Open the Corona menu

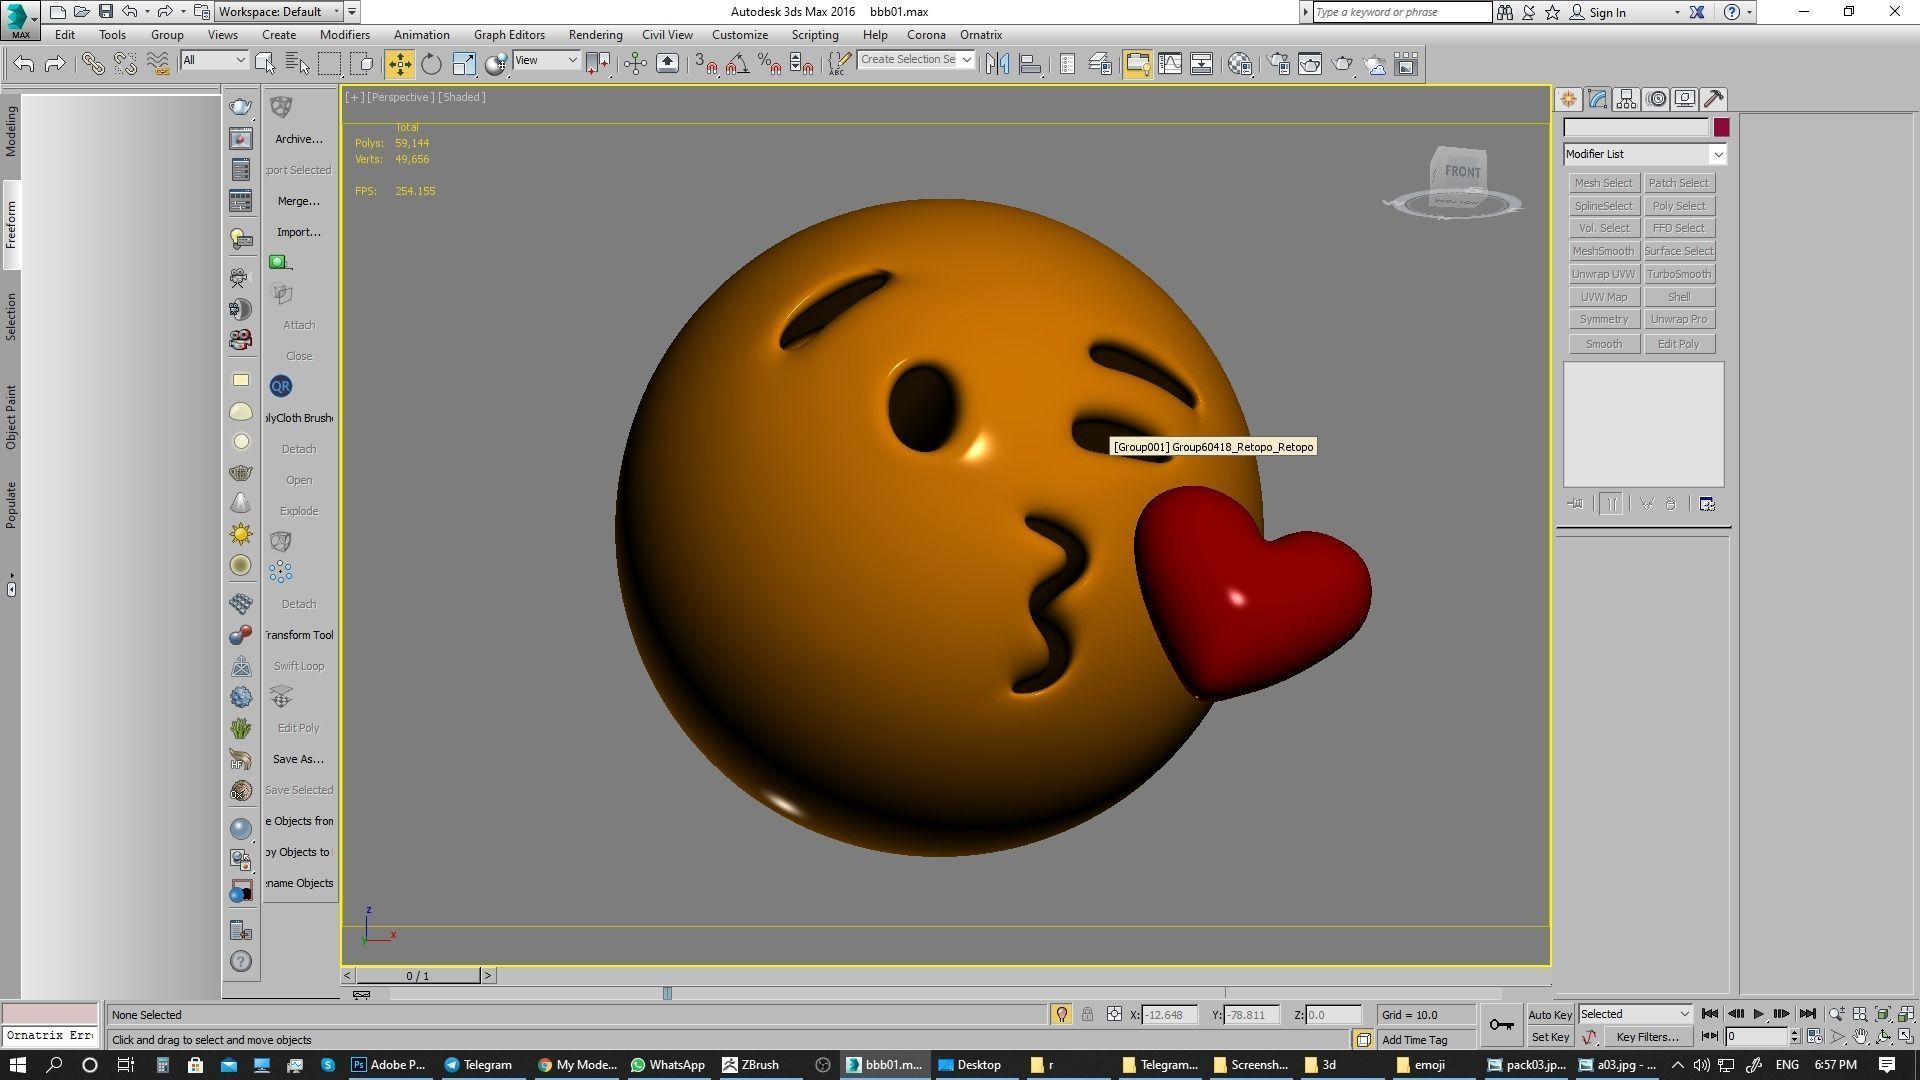[x=926, y=35]
